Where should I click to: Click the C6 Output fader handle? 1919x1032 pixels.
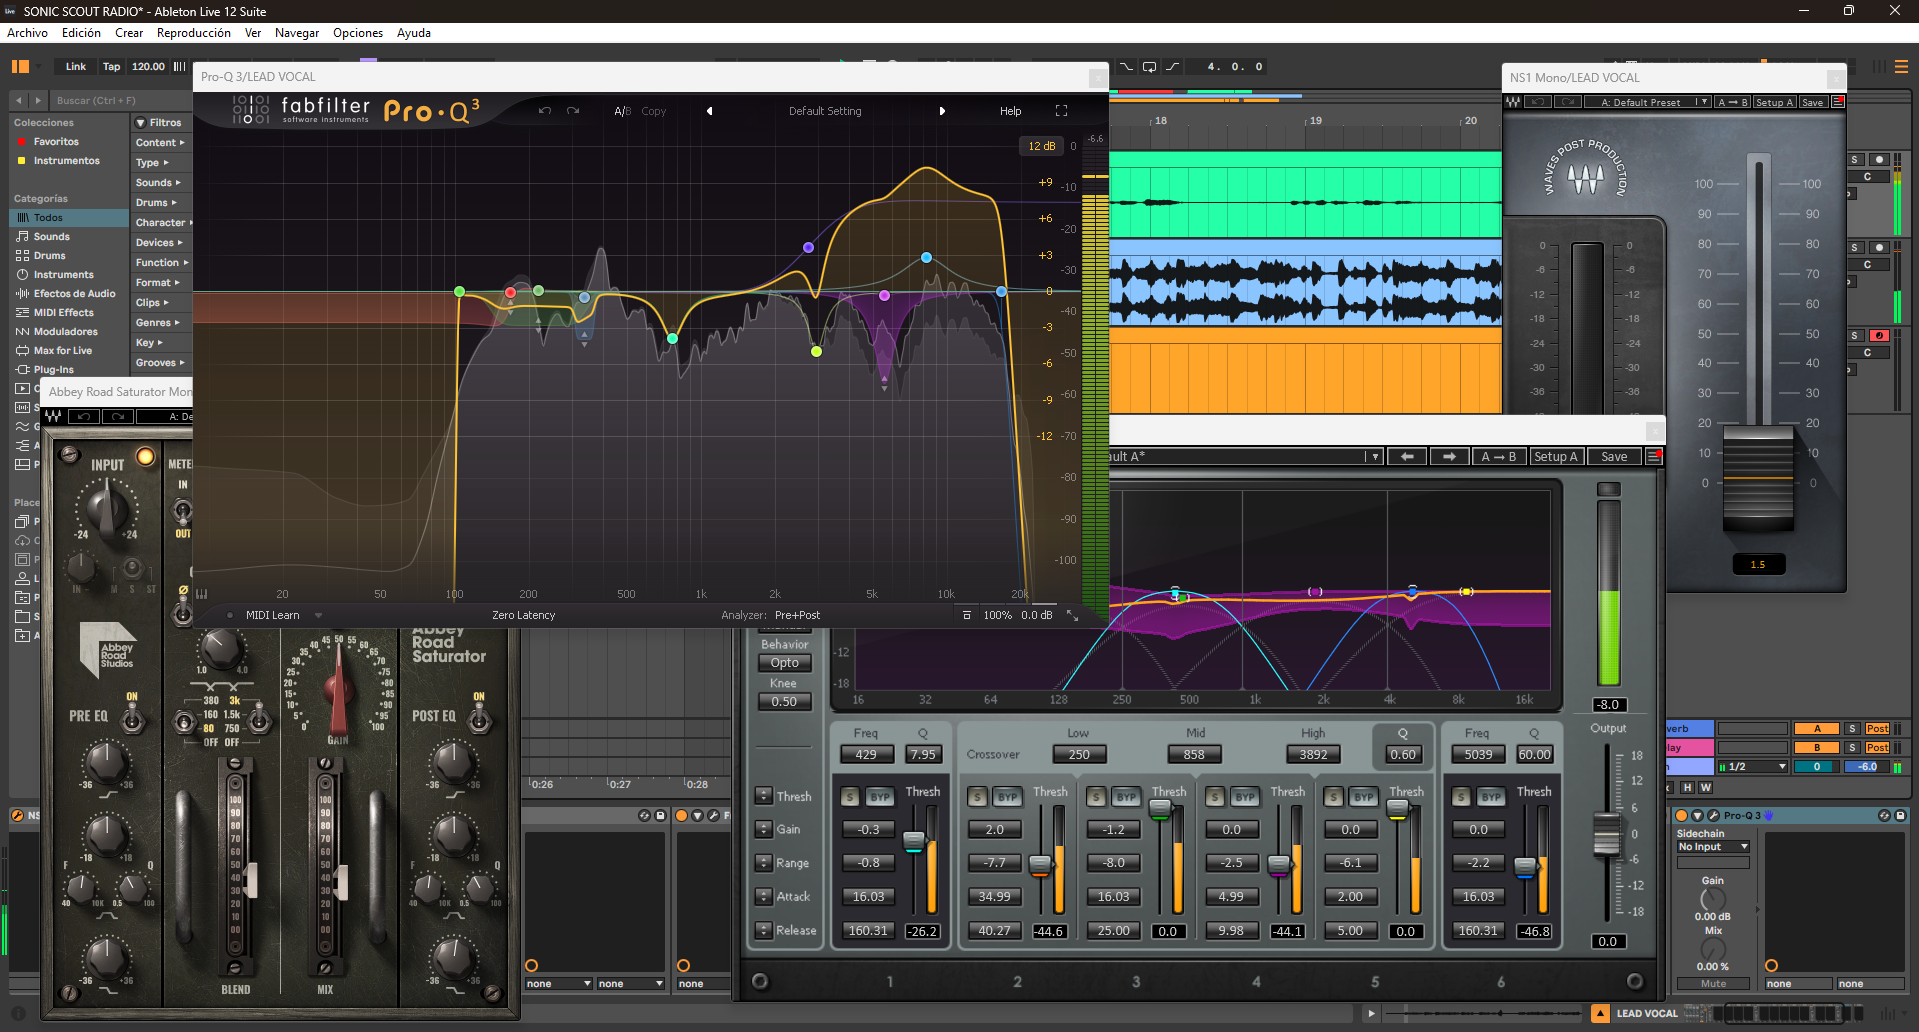[x=1607, y=834]
